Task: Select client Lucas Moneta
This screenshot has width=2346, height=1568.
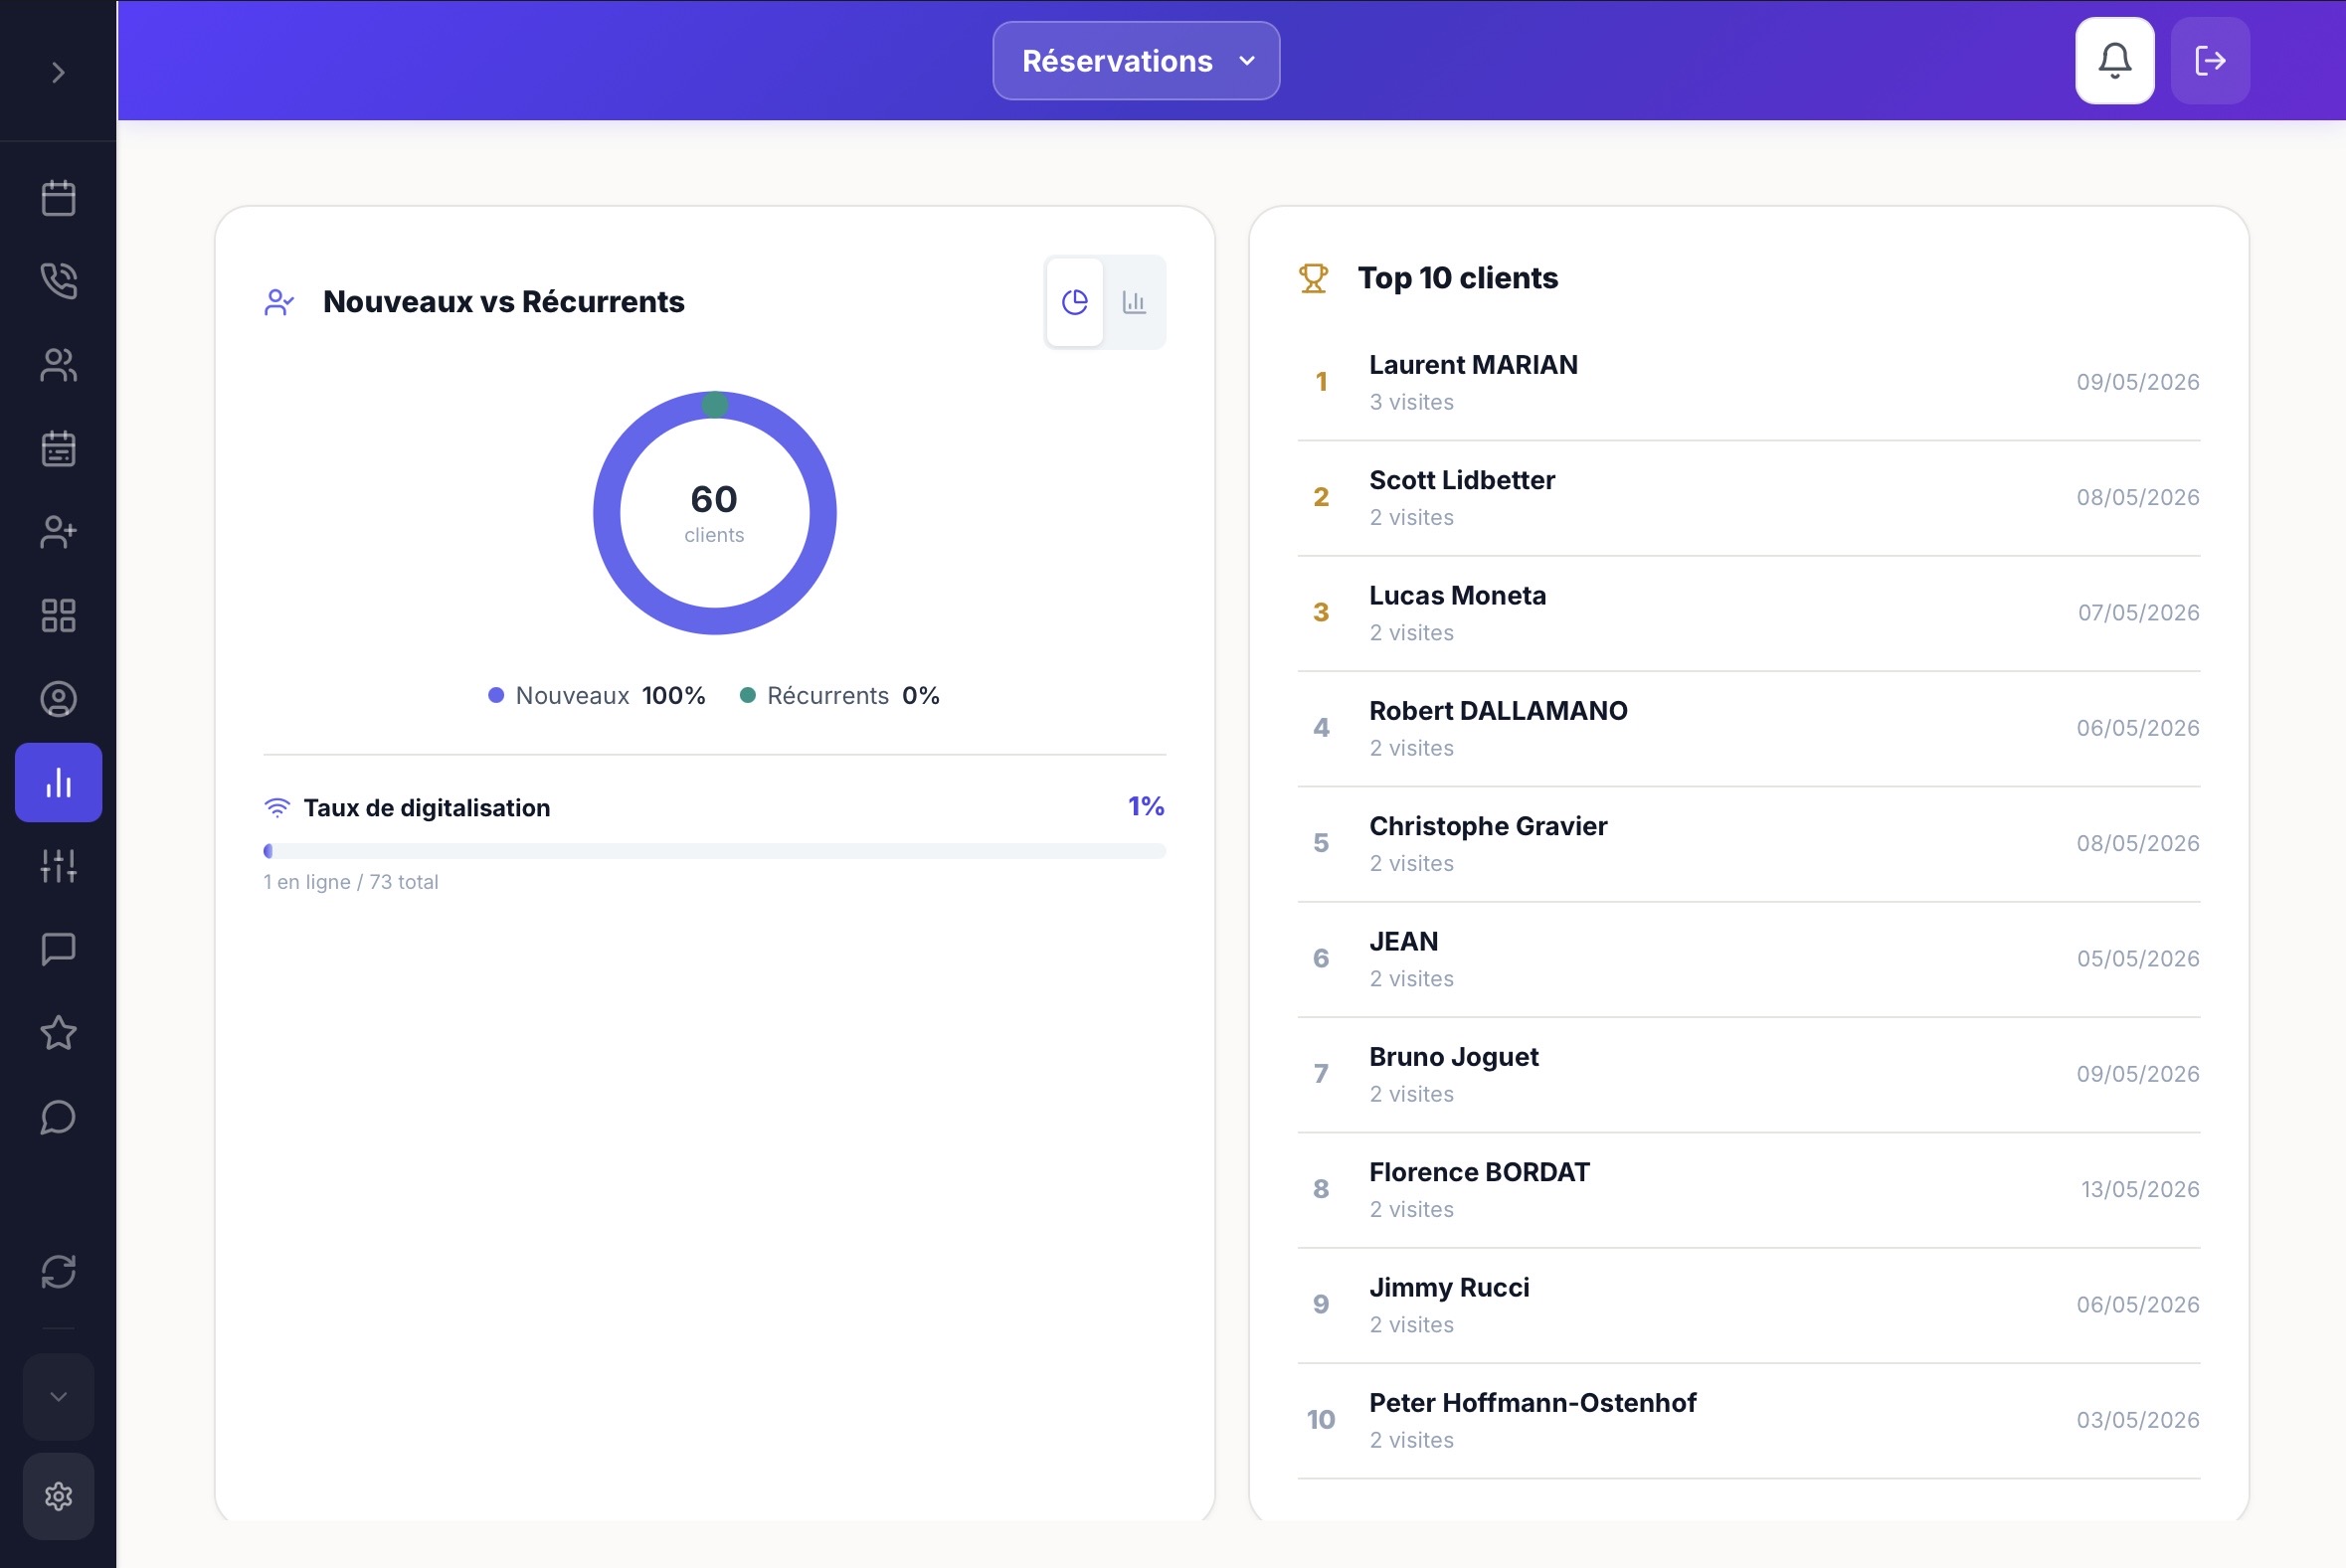Action: coord(1749,613)
